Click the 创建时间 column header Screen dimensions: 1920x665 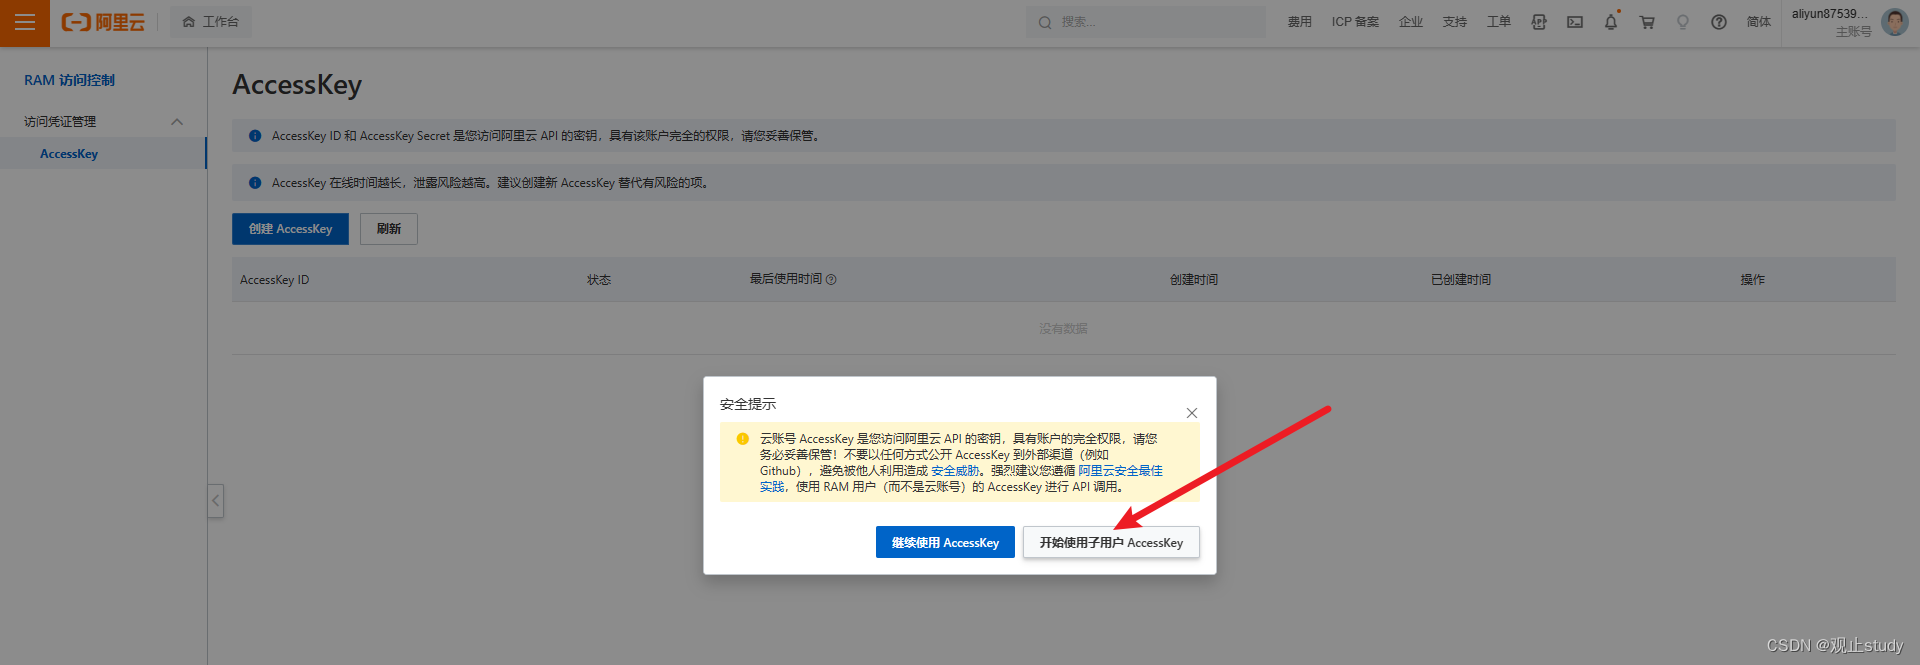click(x=1194, y=280)
